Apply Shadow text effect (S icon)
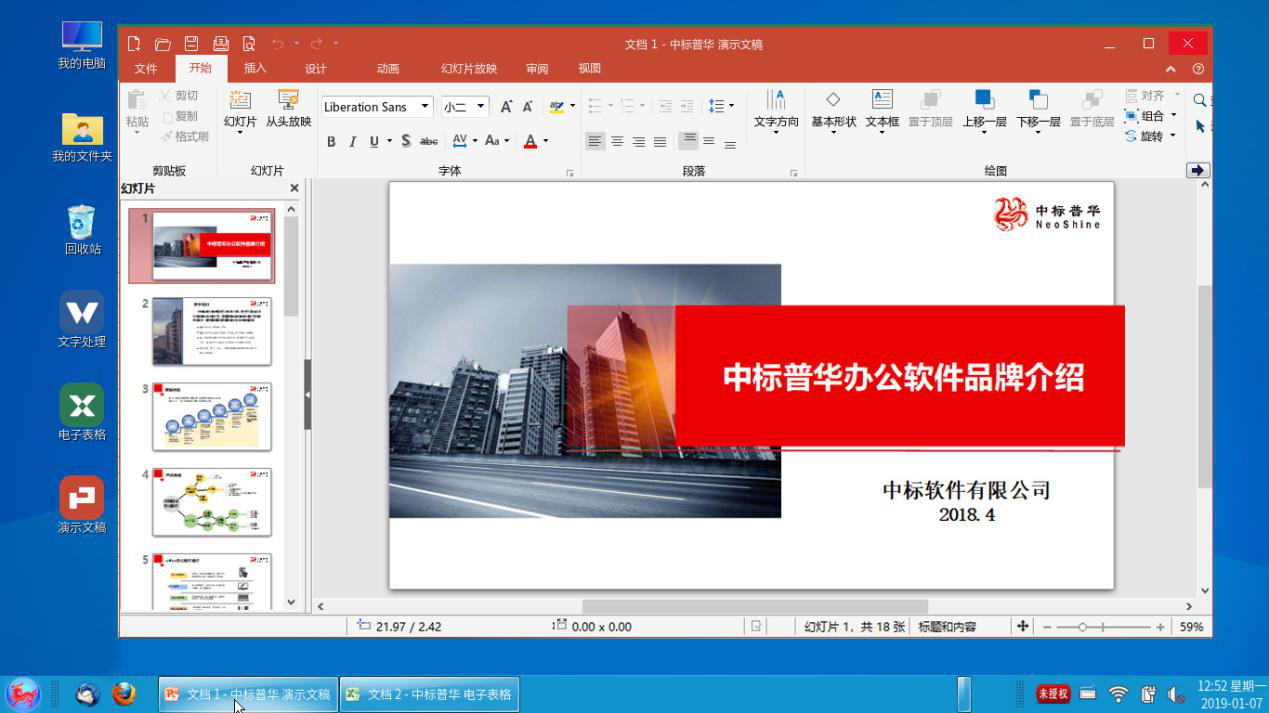The height and width of the screenshot is (713, 1269). pyautogui.click(x=406, y=141)
